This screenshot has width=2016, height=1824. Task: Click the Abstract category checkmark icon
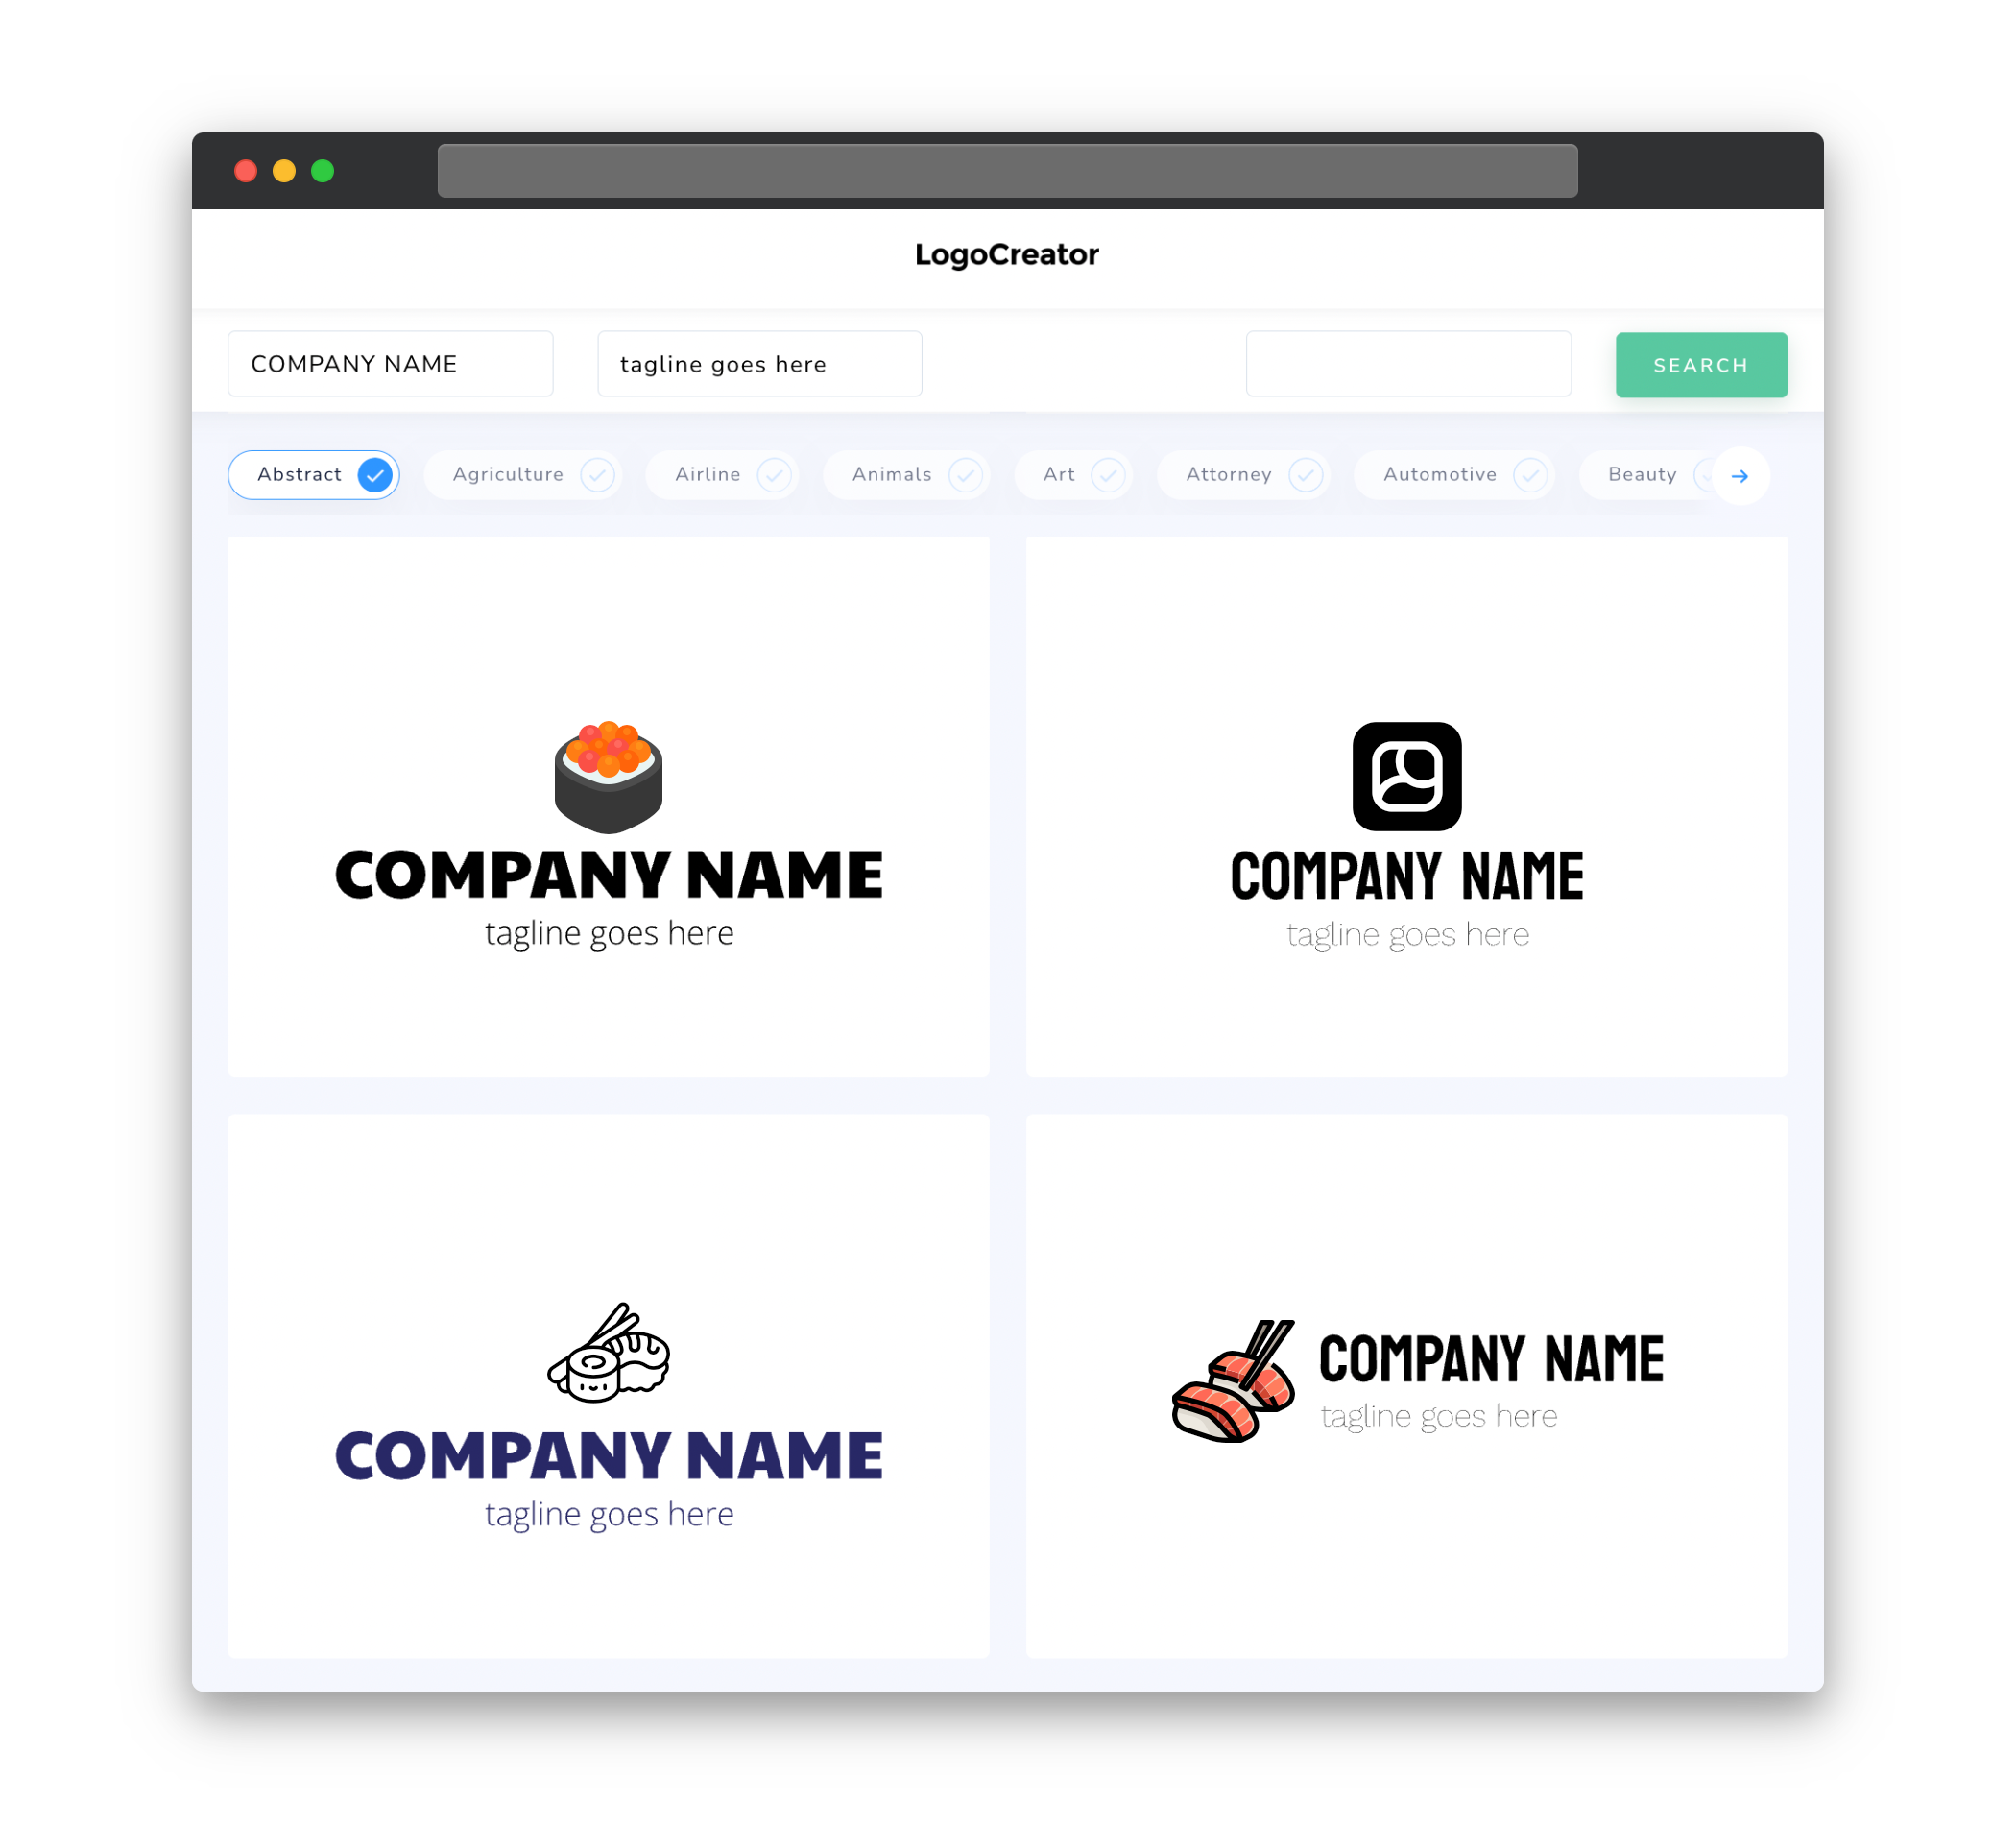pos(375,474)
